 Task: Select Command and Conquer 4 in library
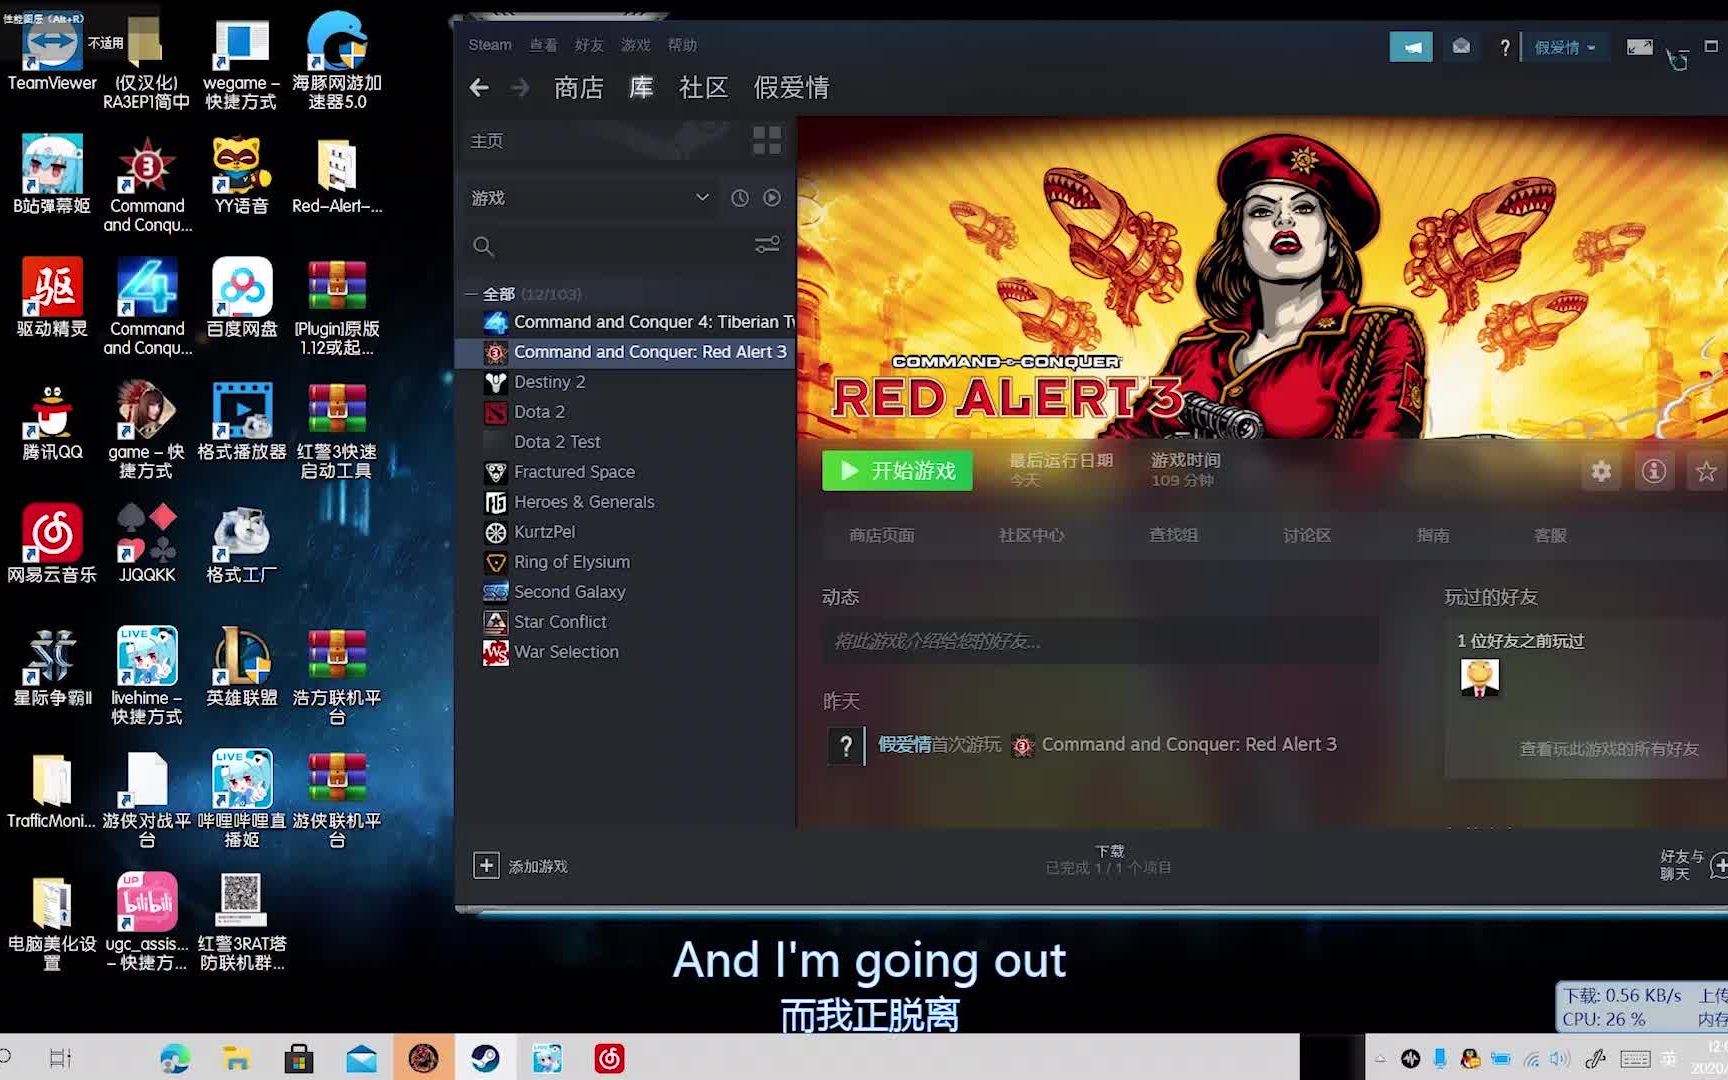[625, 322]
